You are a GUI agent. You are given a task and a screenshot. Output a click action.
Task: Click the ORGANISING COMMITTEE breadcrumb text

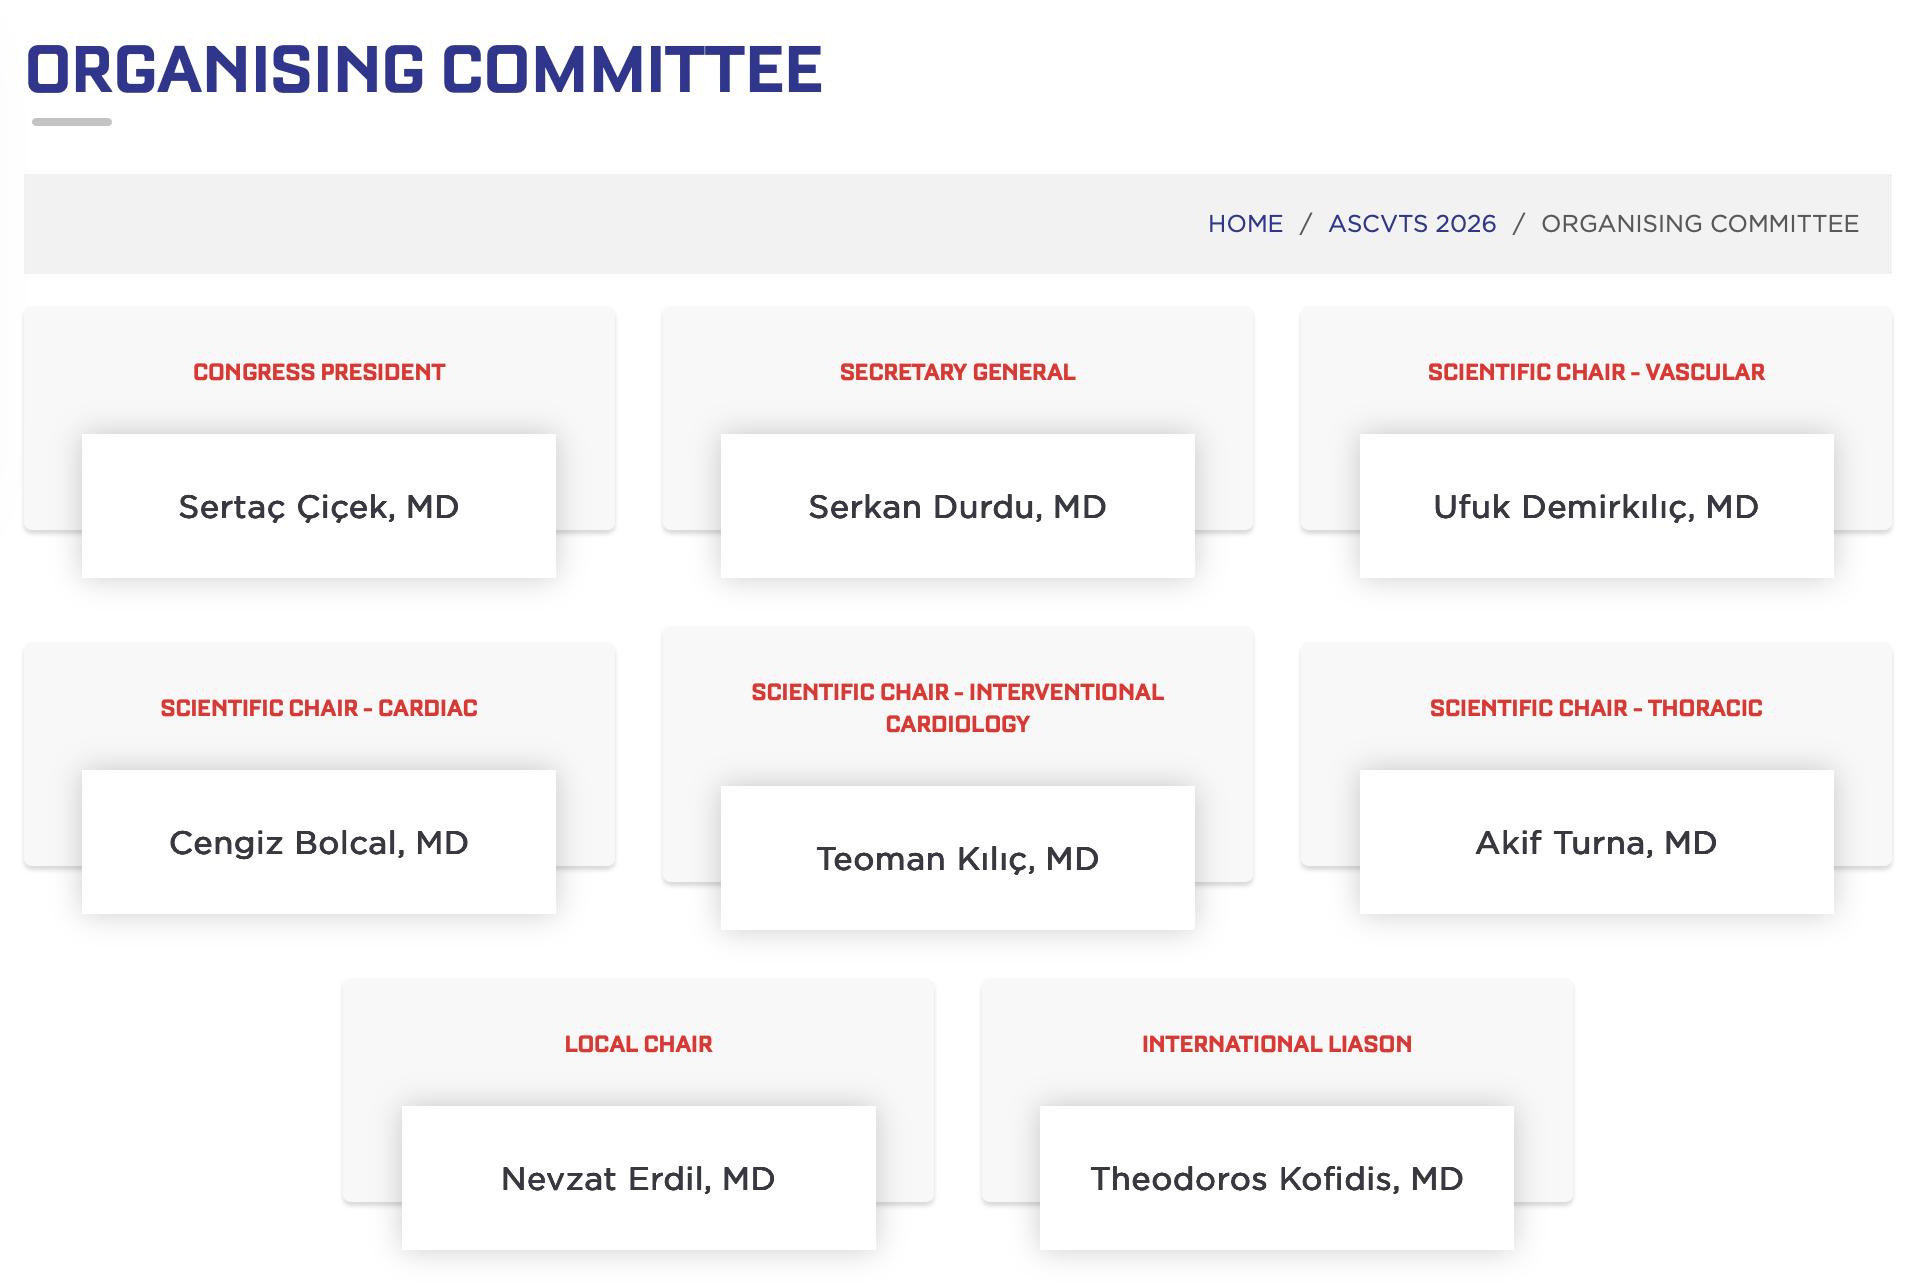point(1699,224)
